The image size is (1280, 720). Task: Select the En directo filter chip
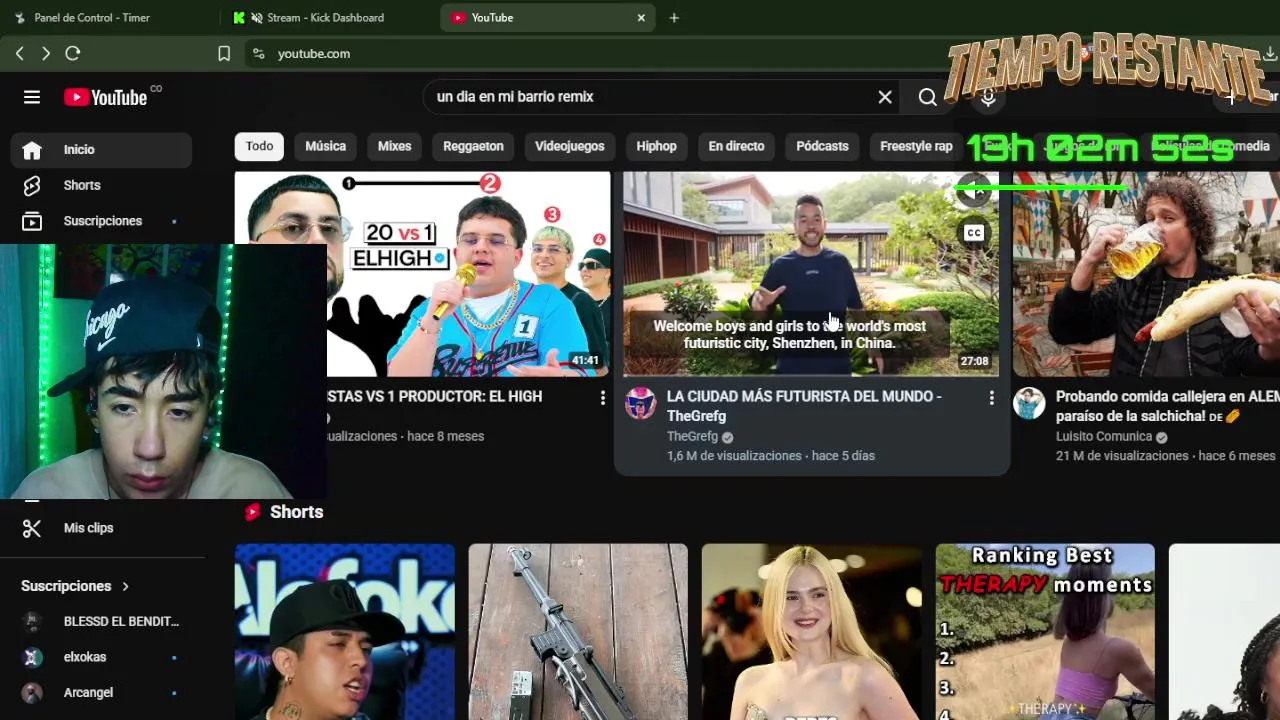736,146
